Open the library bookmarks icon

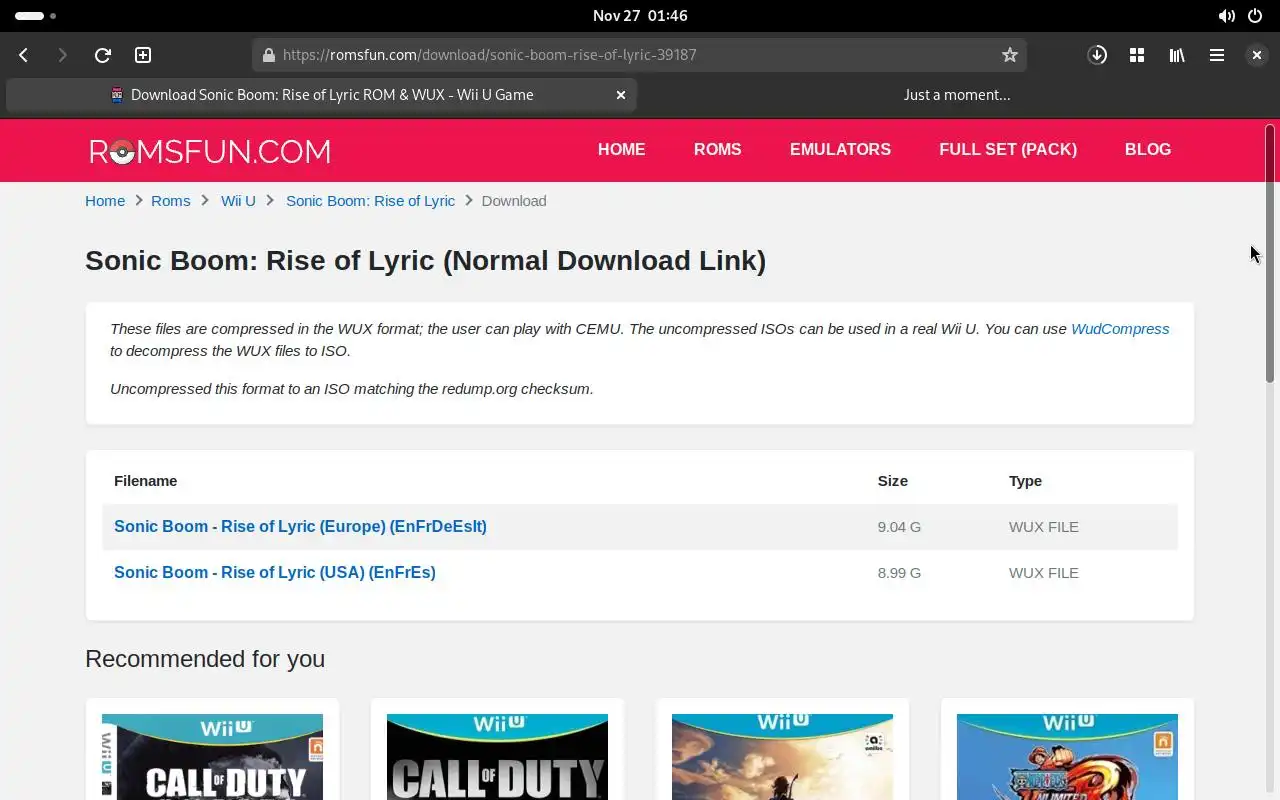click(1177, 55)
